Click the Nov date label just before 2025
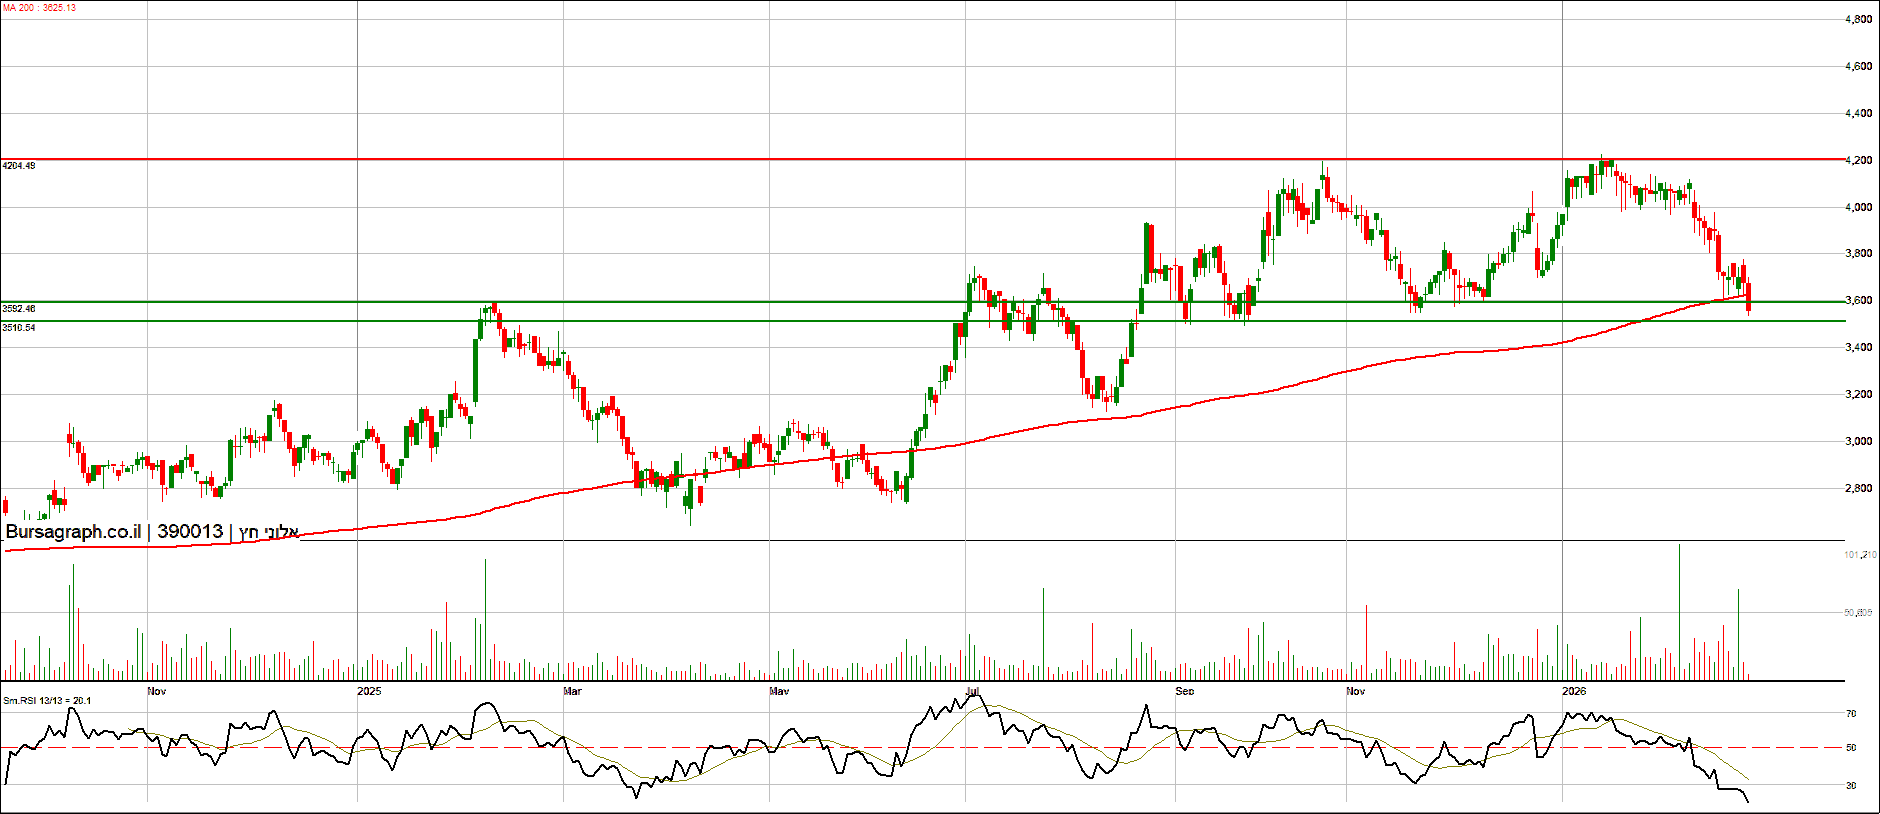The image size is (1880, 814). tap(156, 691)
